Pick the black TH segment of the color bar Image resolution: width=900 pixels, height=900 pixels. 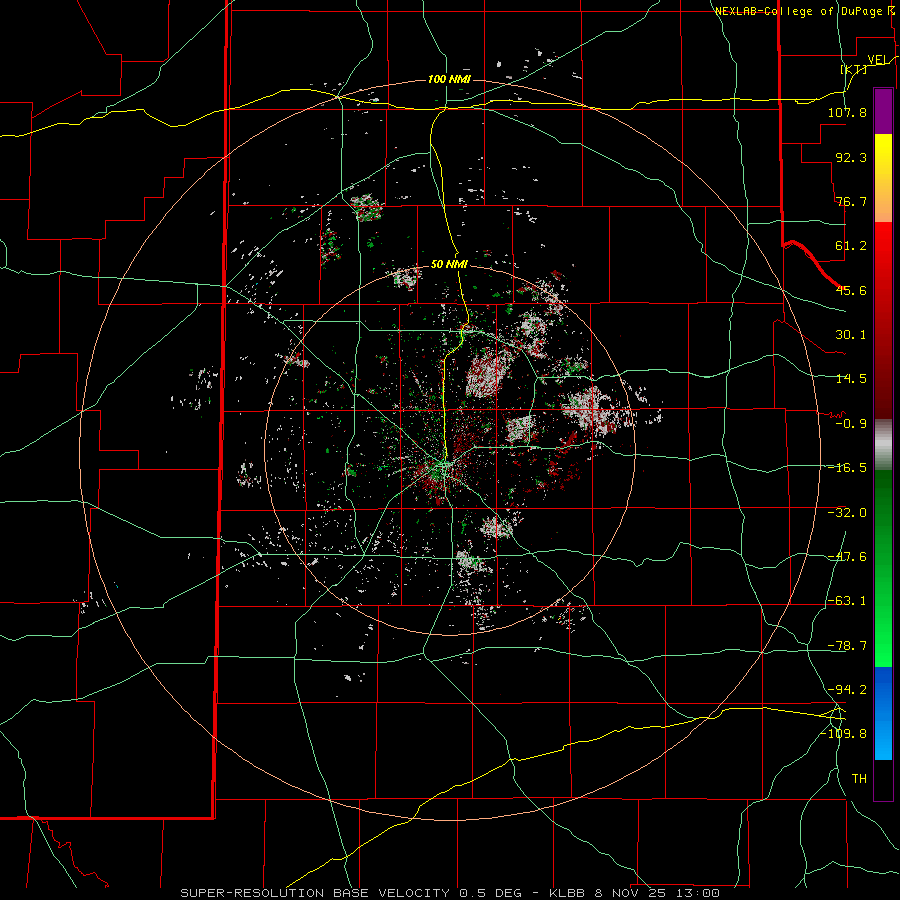(x=883, y=779)
